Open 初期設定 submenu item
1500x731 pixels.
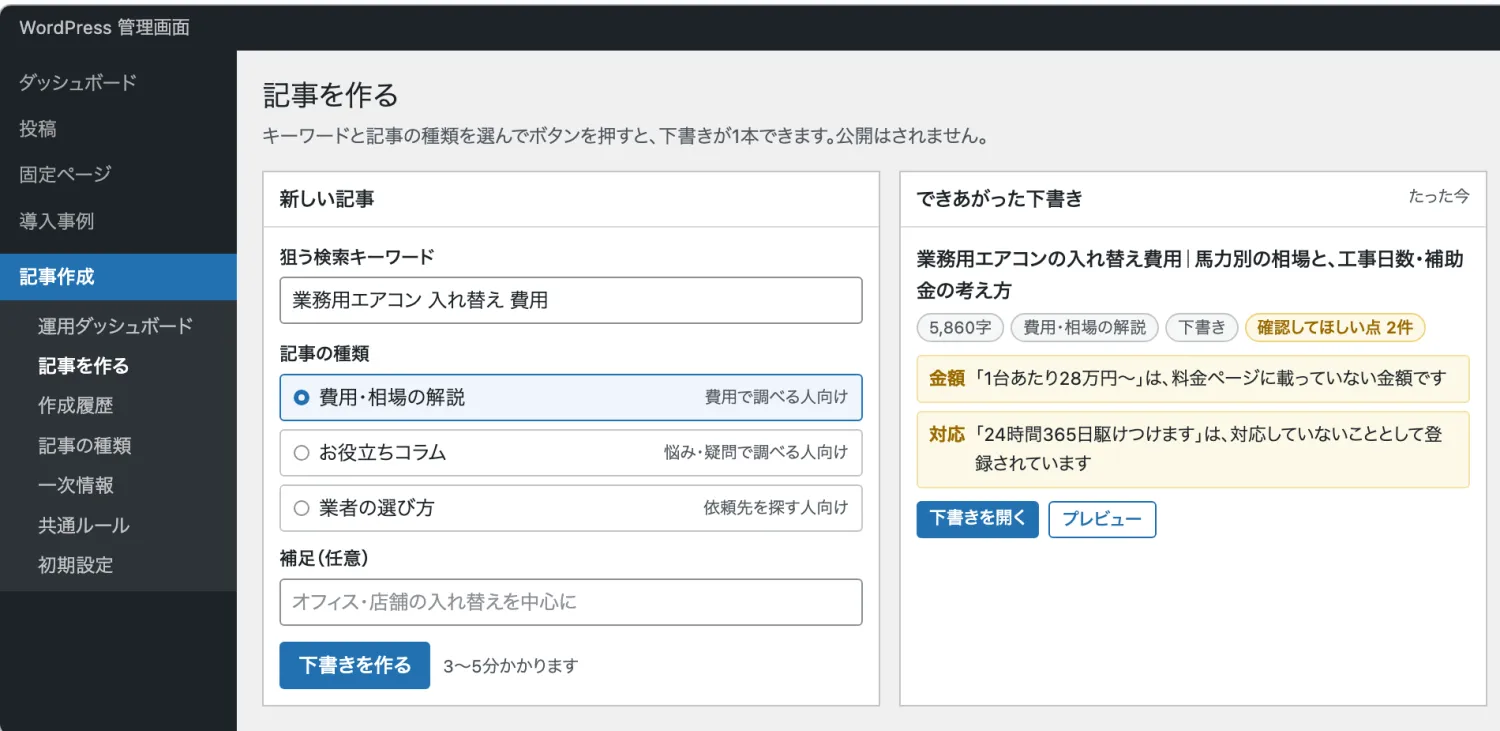tap(76, 566)
